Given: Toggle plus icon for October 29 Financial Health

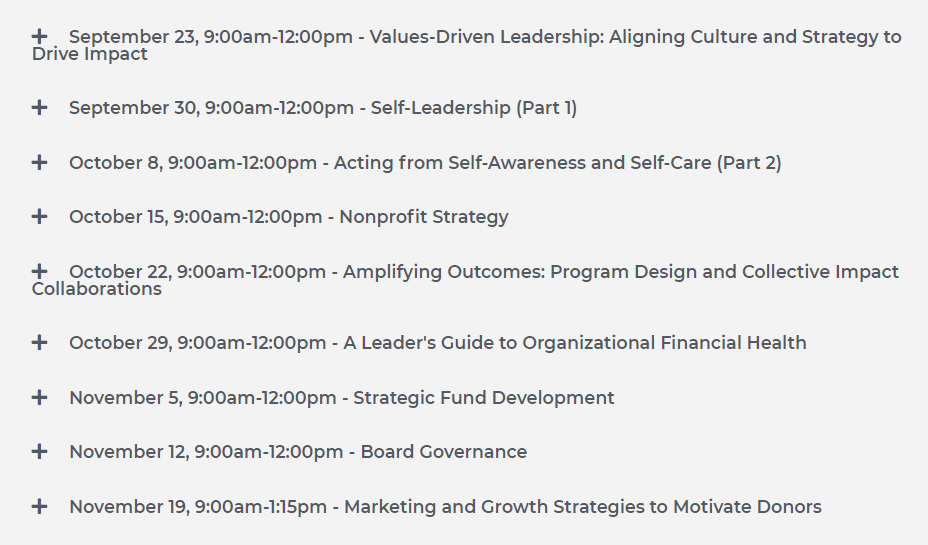Looking at the screenshot, I should pos(39,343).
